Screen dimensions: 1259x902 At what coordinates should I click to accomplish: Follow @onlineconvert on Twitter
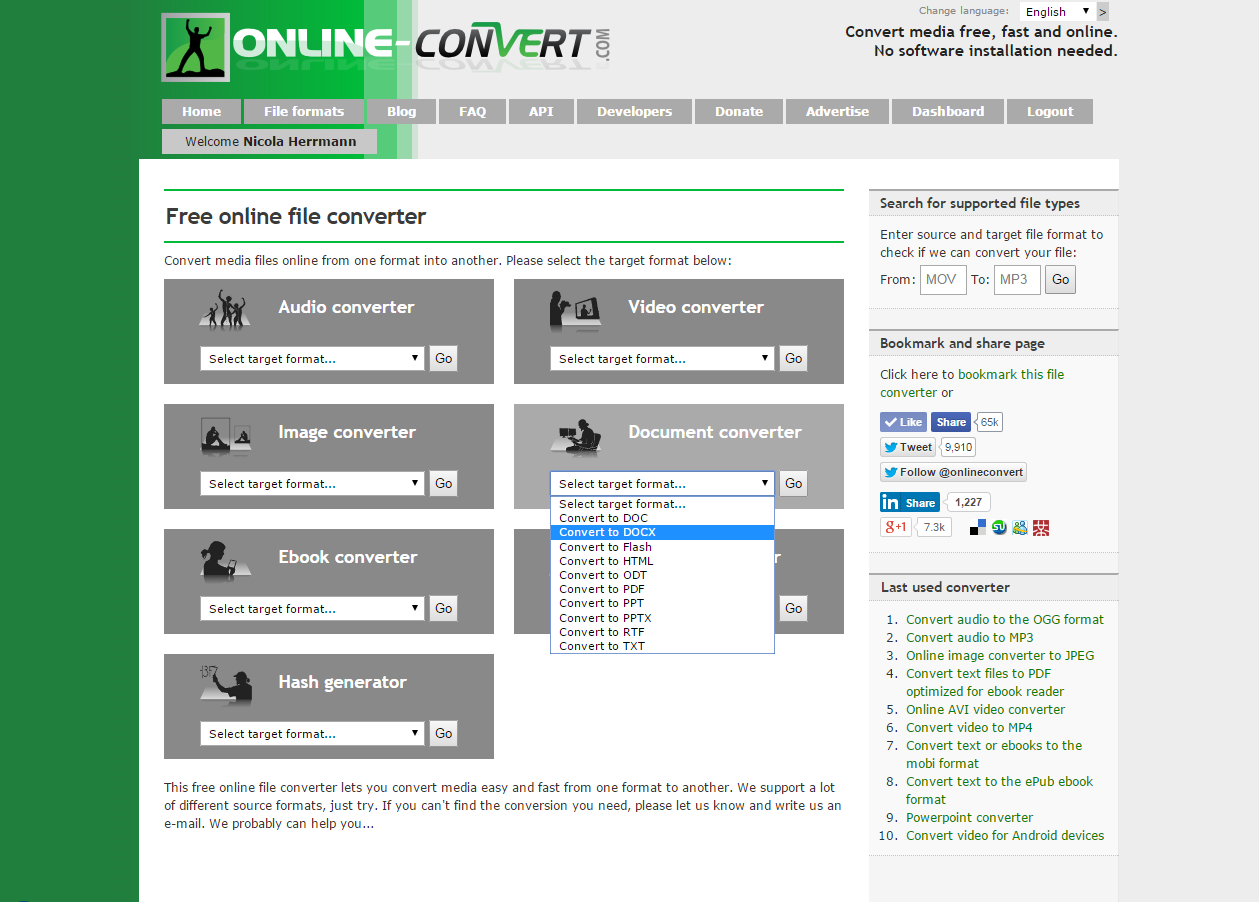click(953, 472)
